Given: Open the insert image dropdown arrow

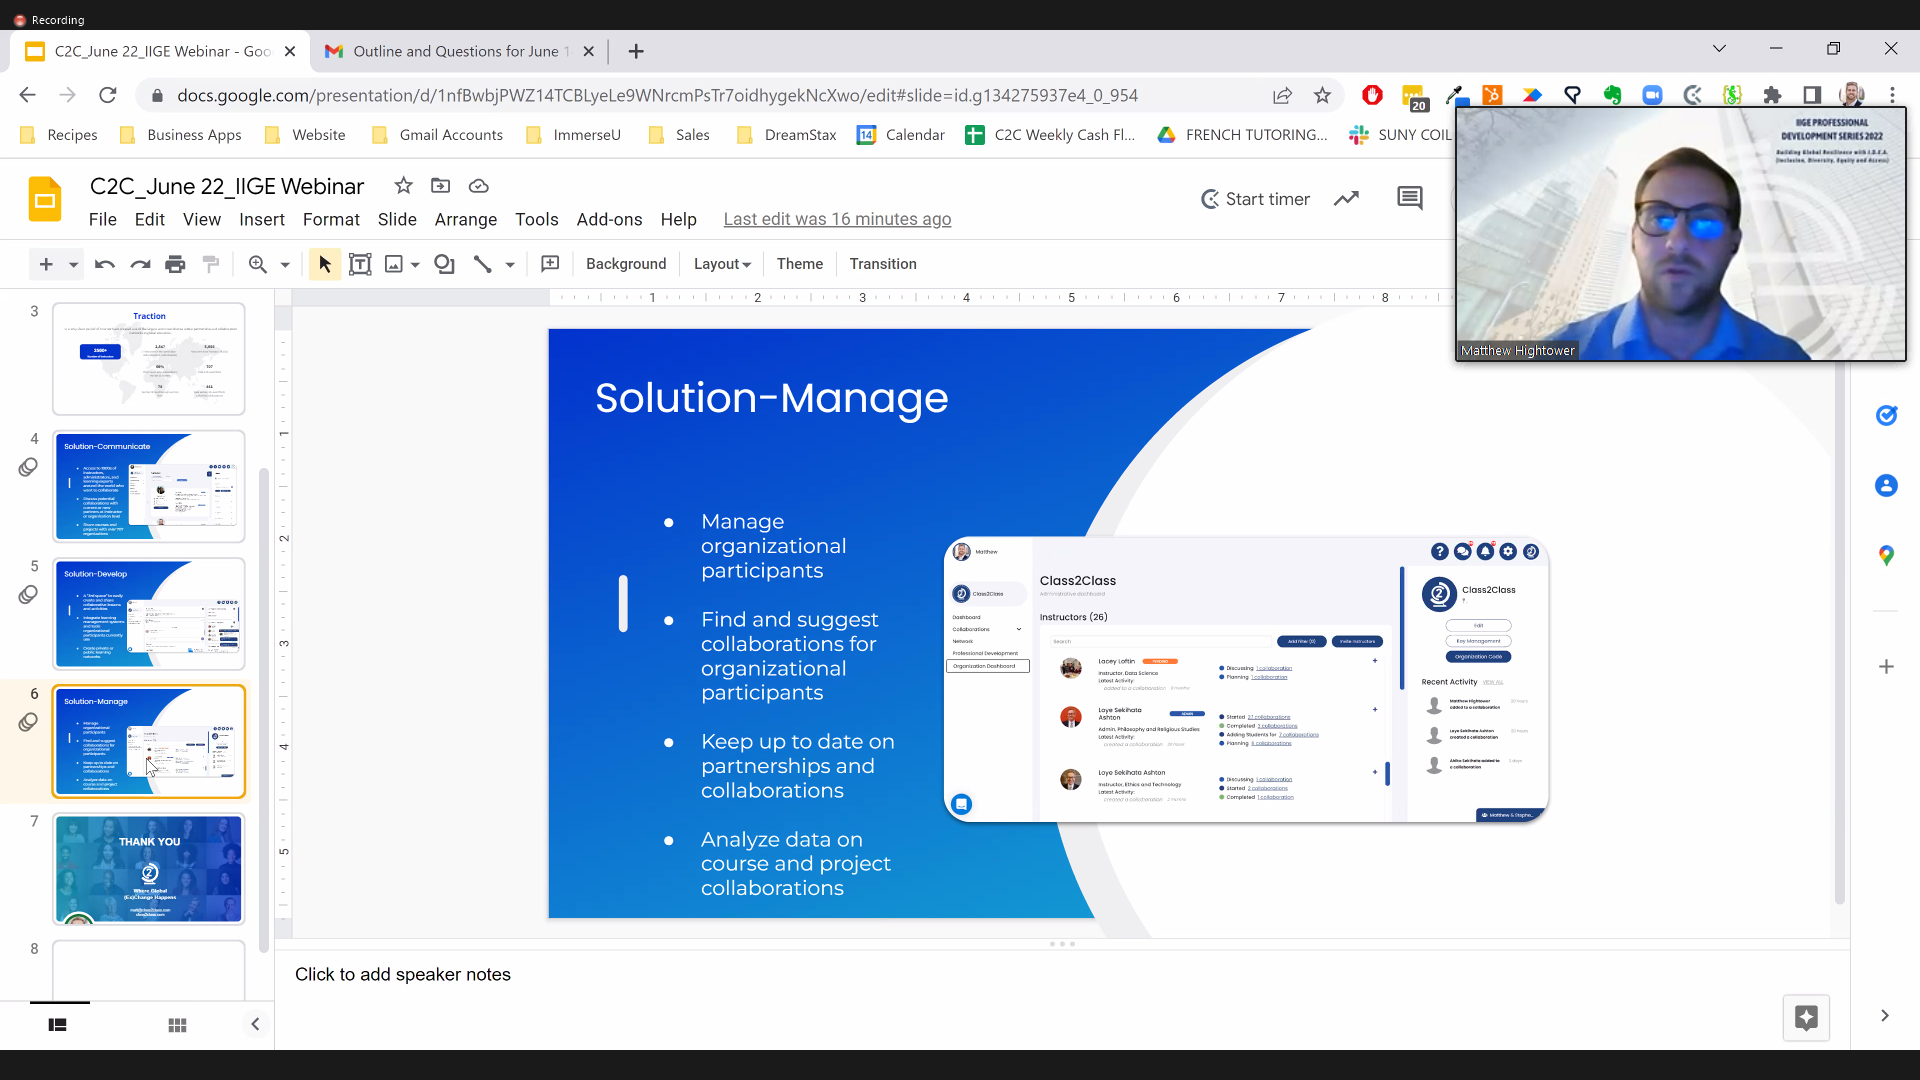Looking at the screenshot, I should [415, 265].
